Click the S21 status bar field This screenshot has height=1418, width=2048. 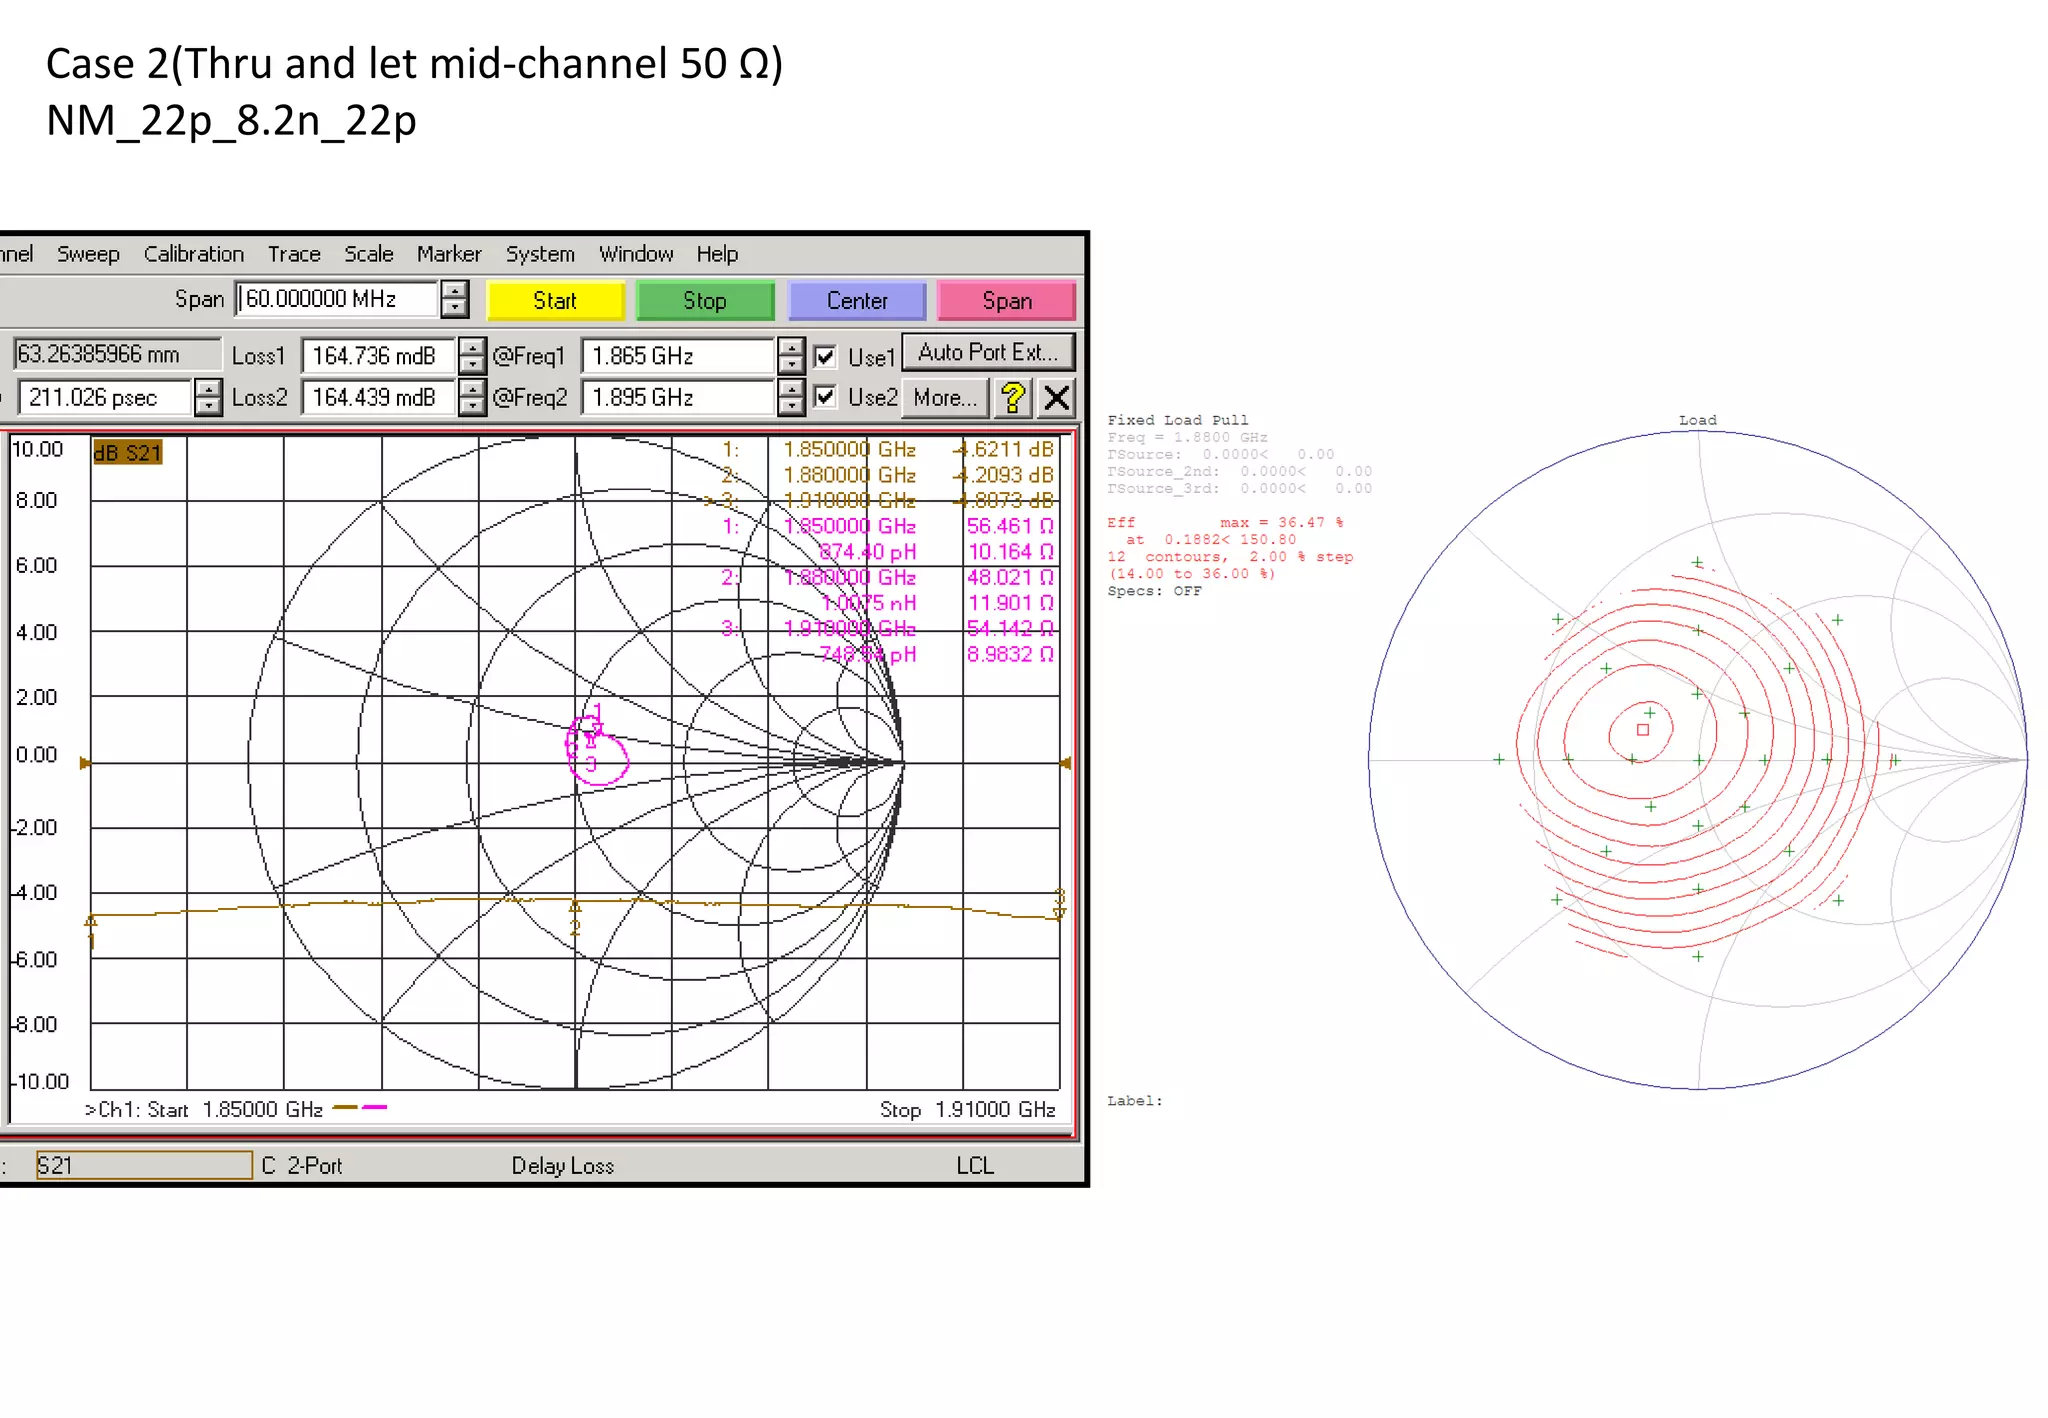pyautogui.click(x=144, y=1165)
